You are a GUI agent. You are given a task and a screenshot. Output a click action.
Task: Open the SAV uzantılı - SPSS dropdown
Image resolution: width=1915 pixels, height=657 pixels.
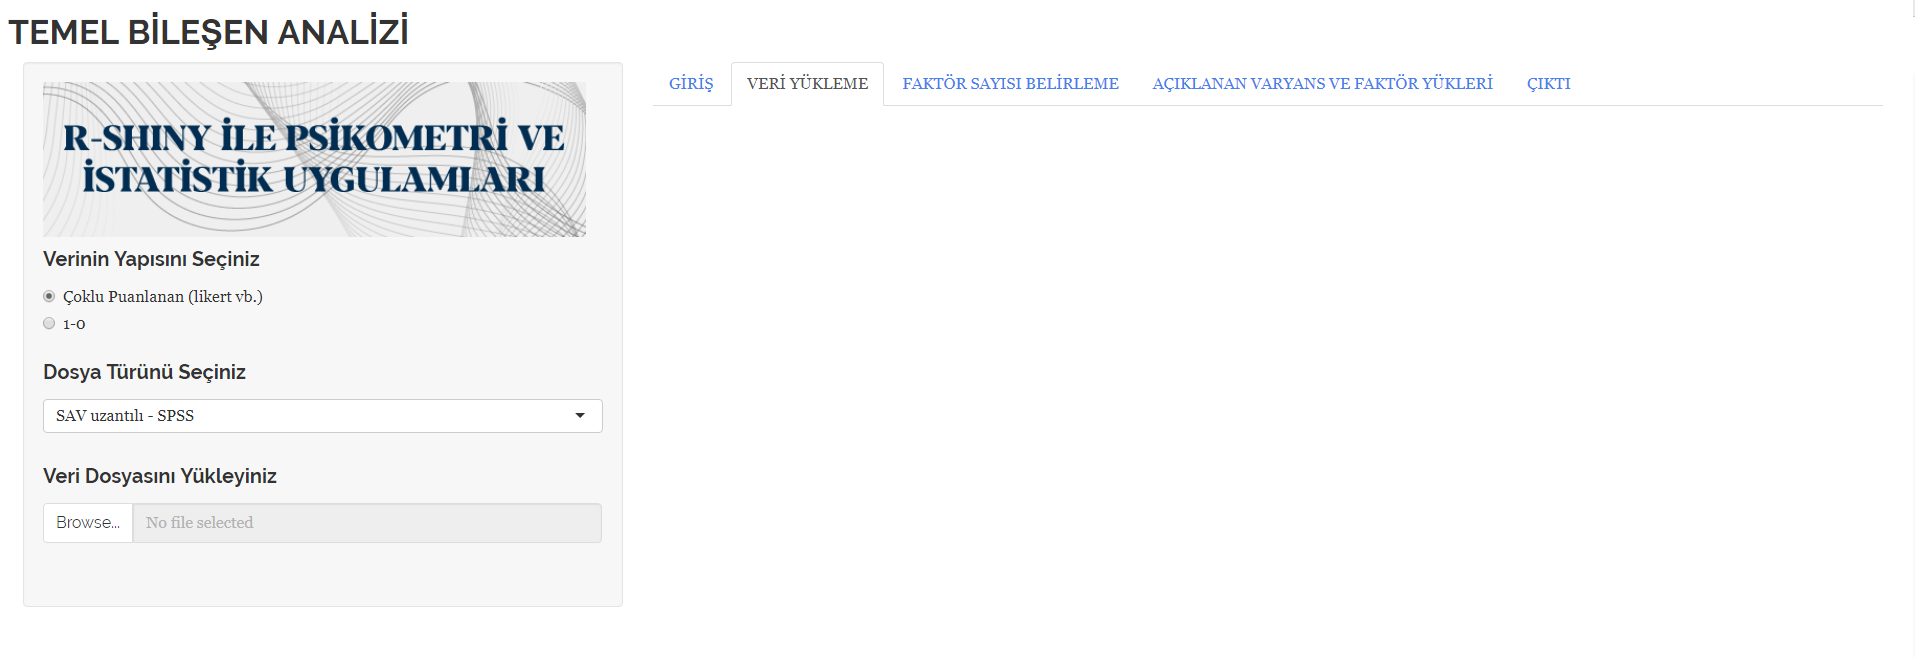[322, 416]
